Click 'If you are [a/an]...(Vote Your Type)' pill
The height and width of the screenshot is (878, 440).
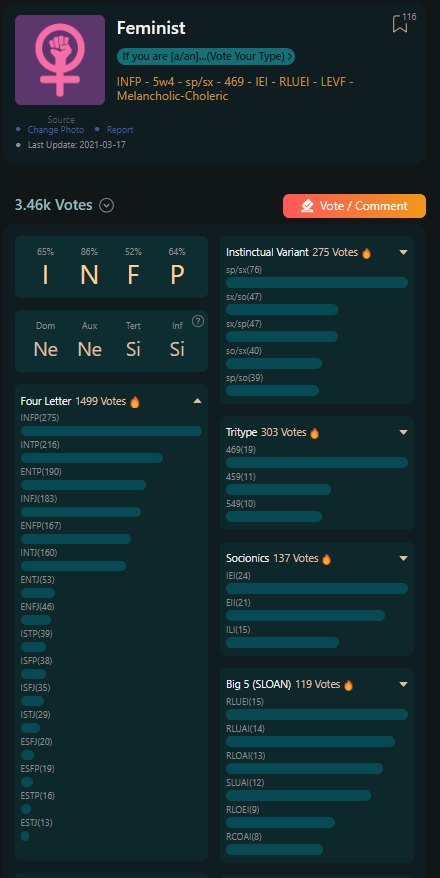(206, 56)
